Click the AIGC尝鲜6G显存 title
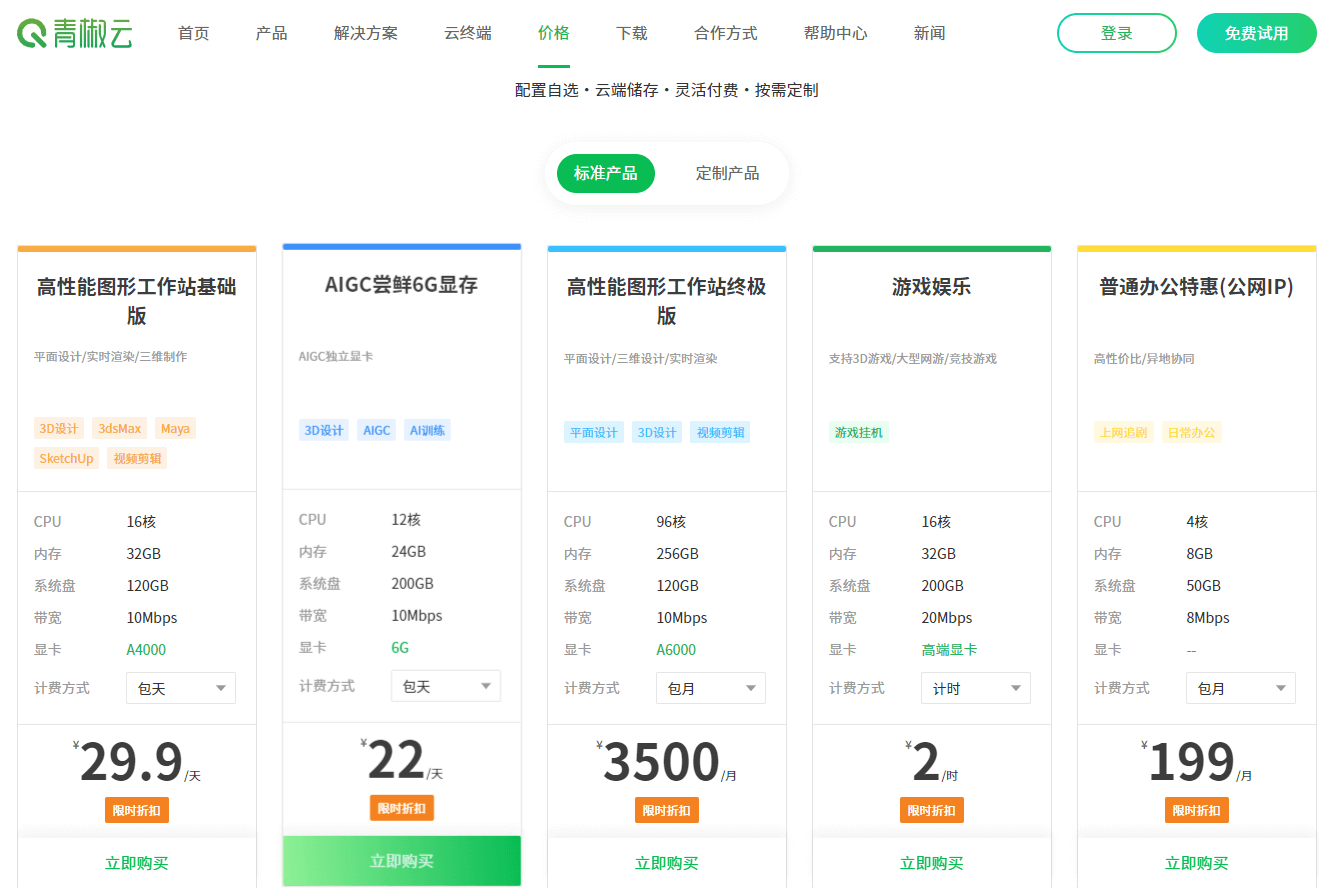This screenshot has width=1321, height=888. [x=402, y=285]
